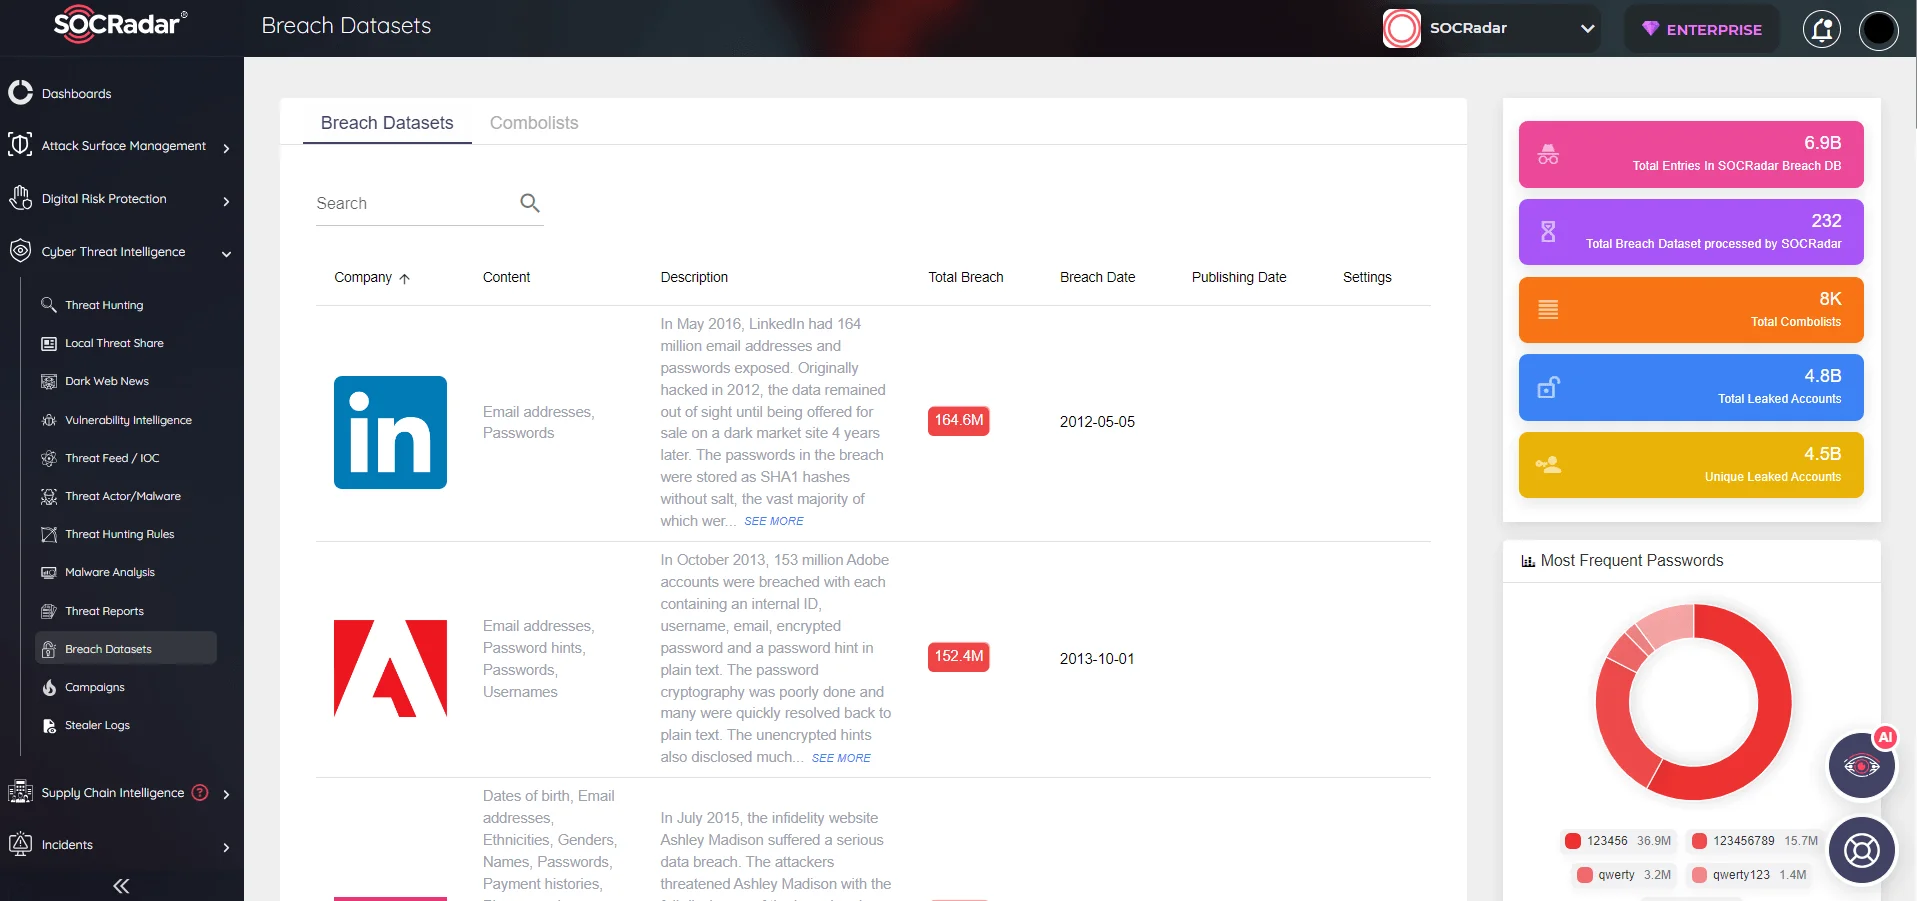Open Vulnerability Intelligence
The height and width of the screenshot is (901, 1917).
[128, 420]
